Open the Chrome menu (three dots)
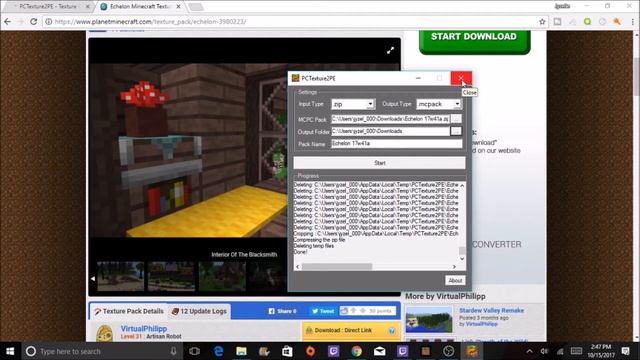The image size is (640, 360). pyautogui.click(x=633, y=22)
